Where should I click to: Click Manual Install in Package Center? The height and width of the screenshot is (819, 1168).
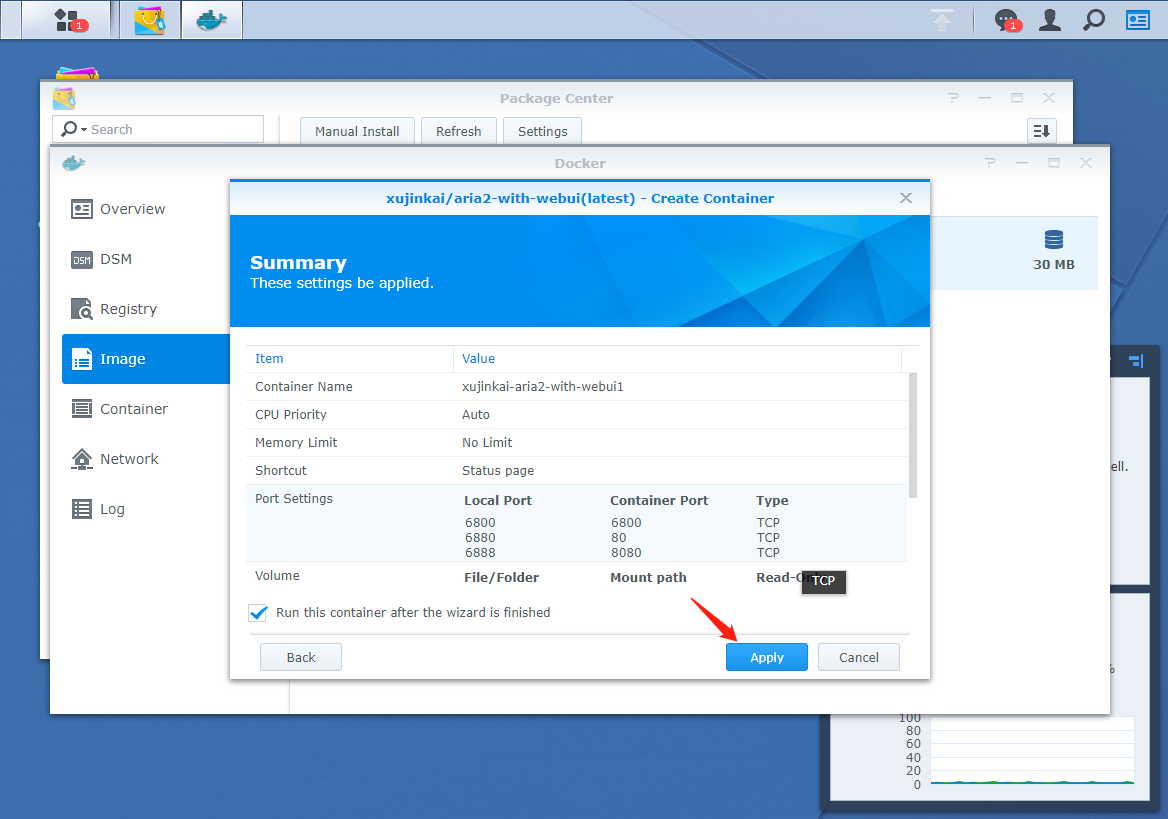(x=357, y=131)
